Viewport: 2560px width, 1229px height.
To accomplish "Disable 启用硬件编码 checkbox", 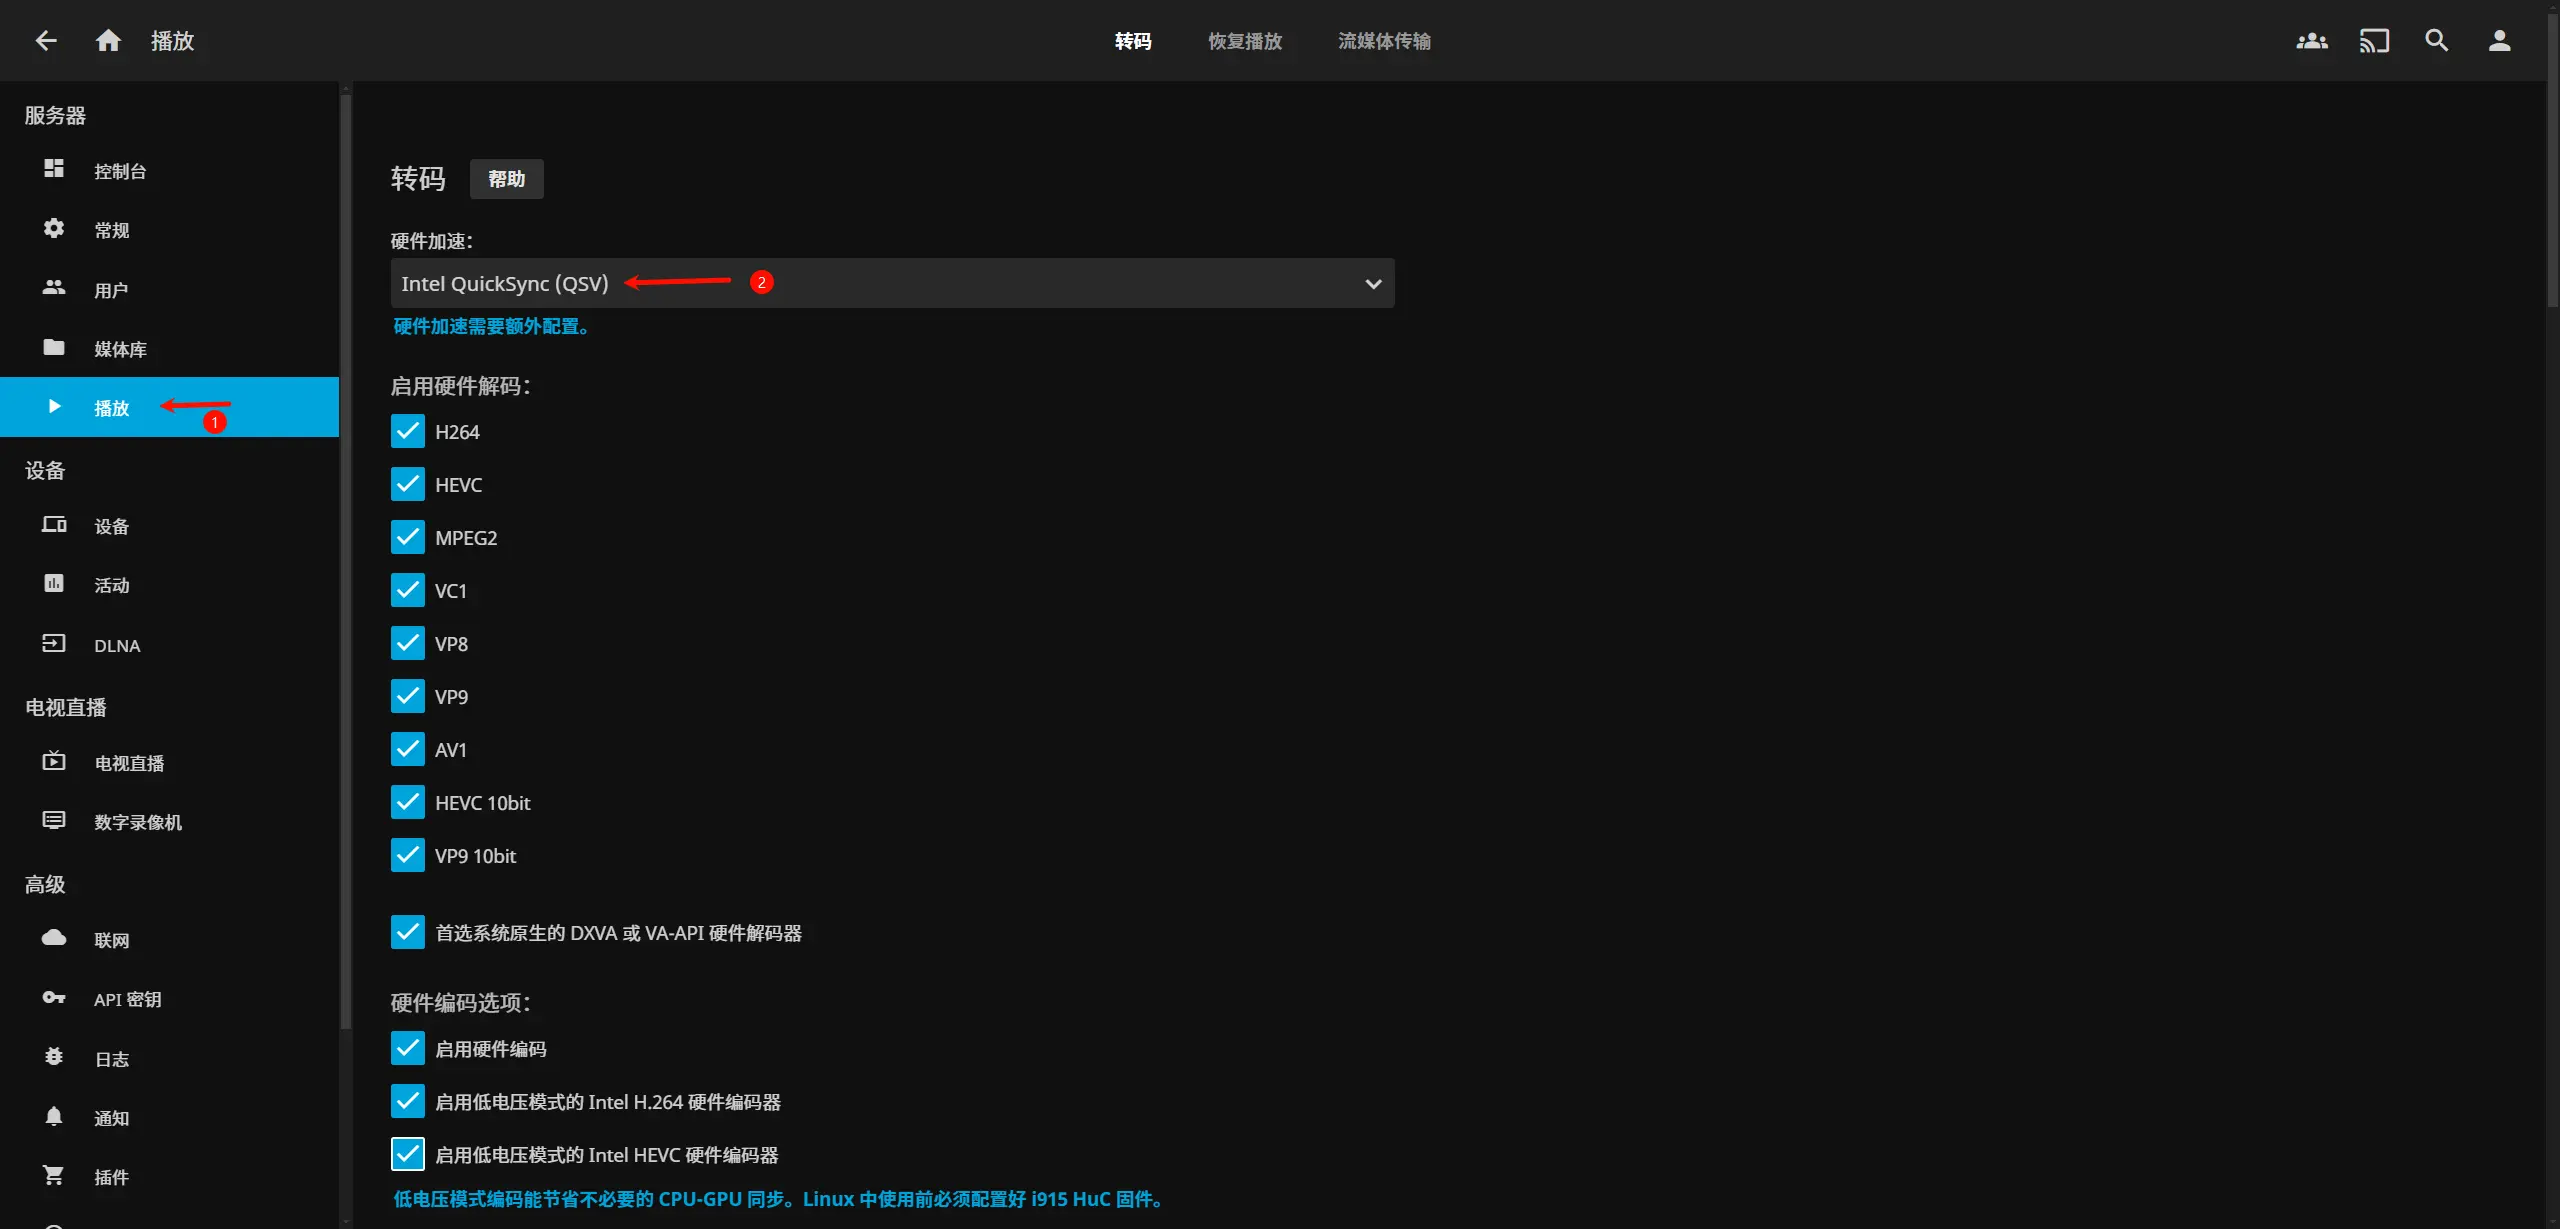I will 408,1049.
